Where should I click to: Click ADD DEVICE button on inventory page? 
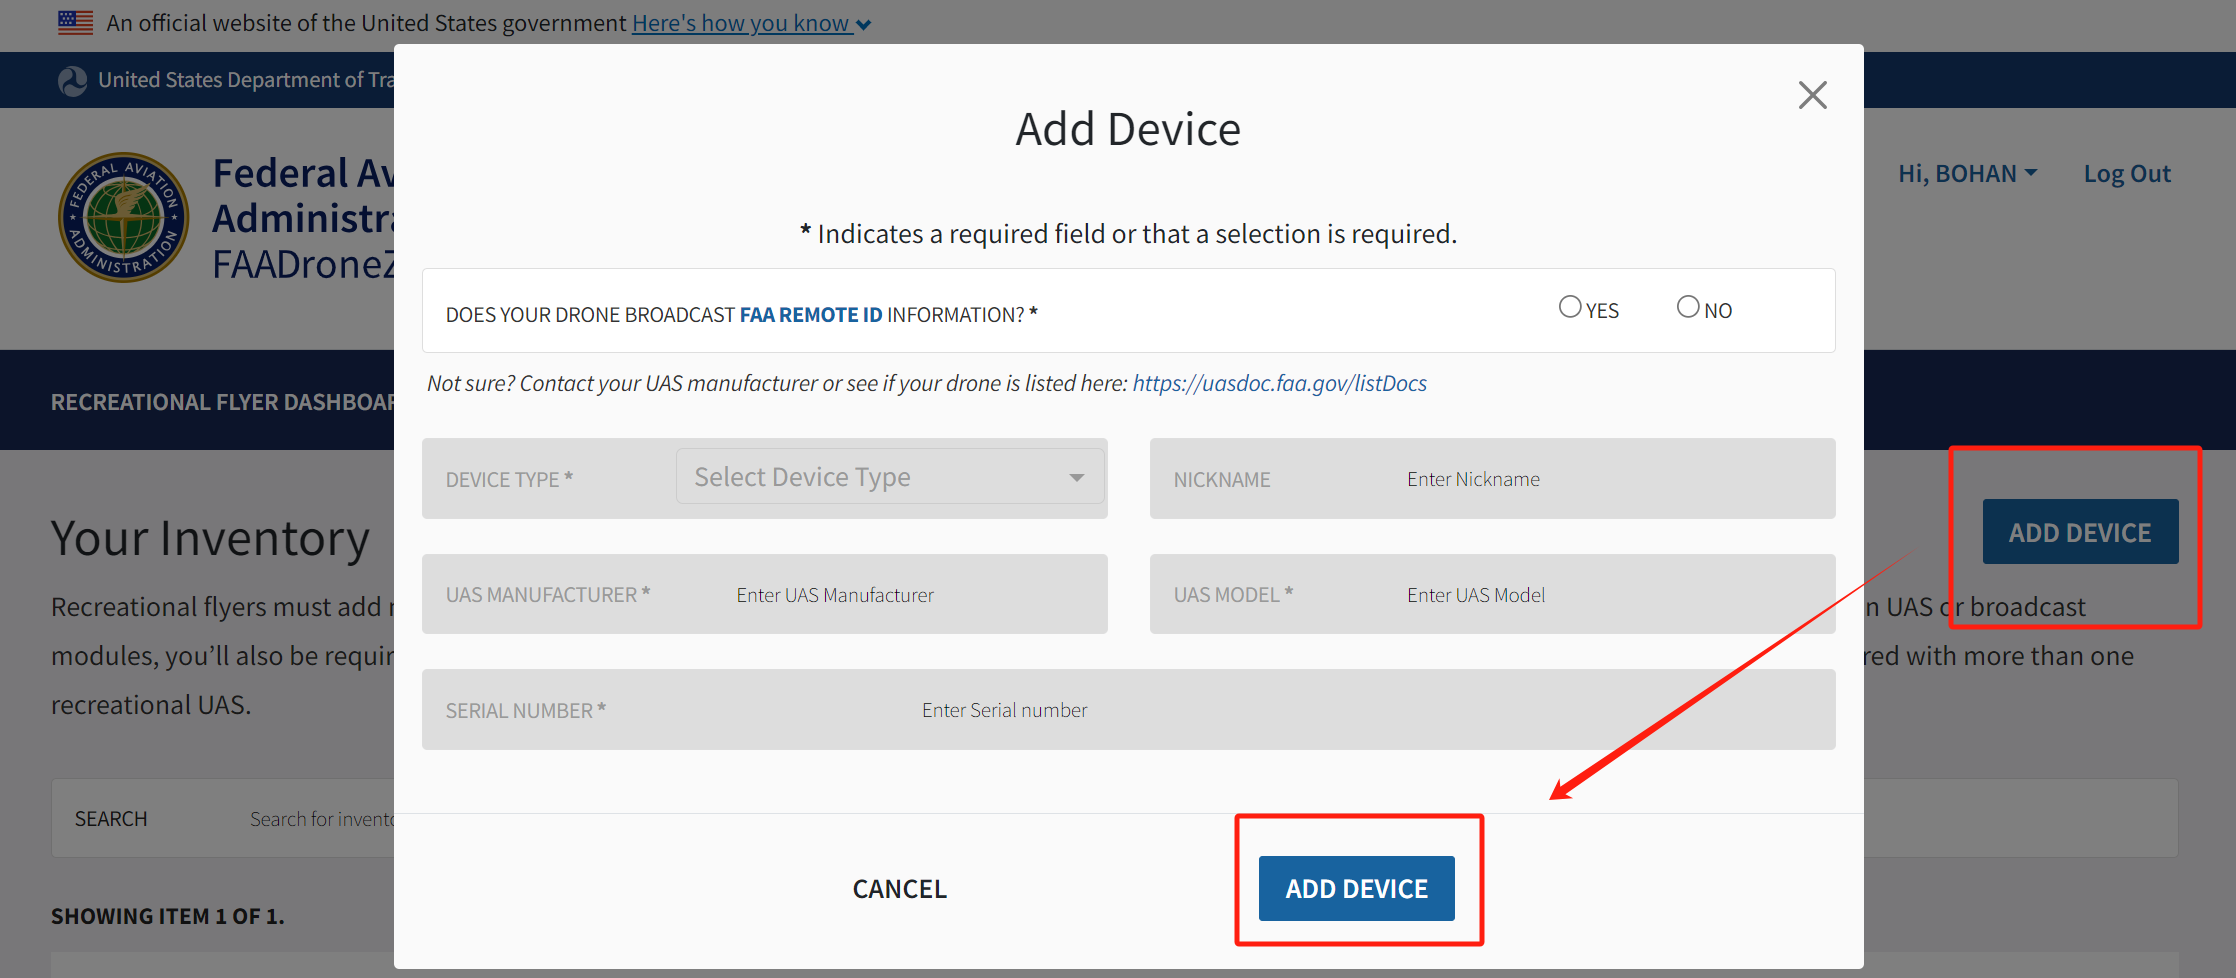tap(2079, 532)
